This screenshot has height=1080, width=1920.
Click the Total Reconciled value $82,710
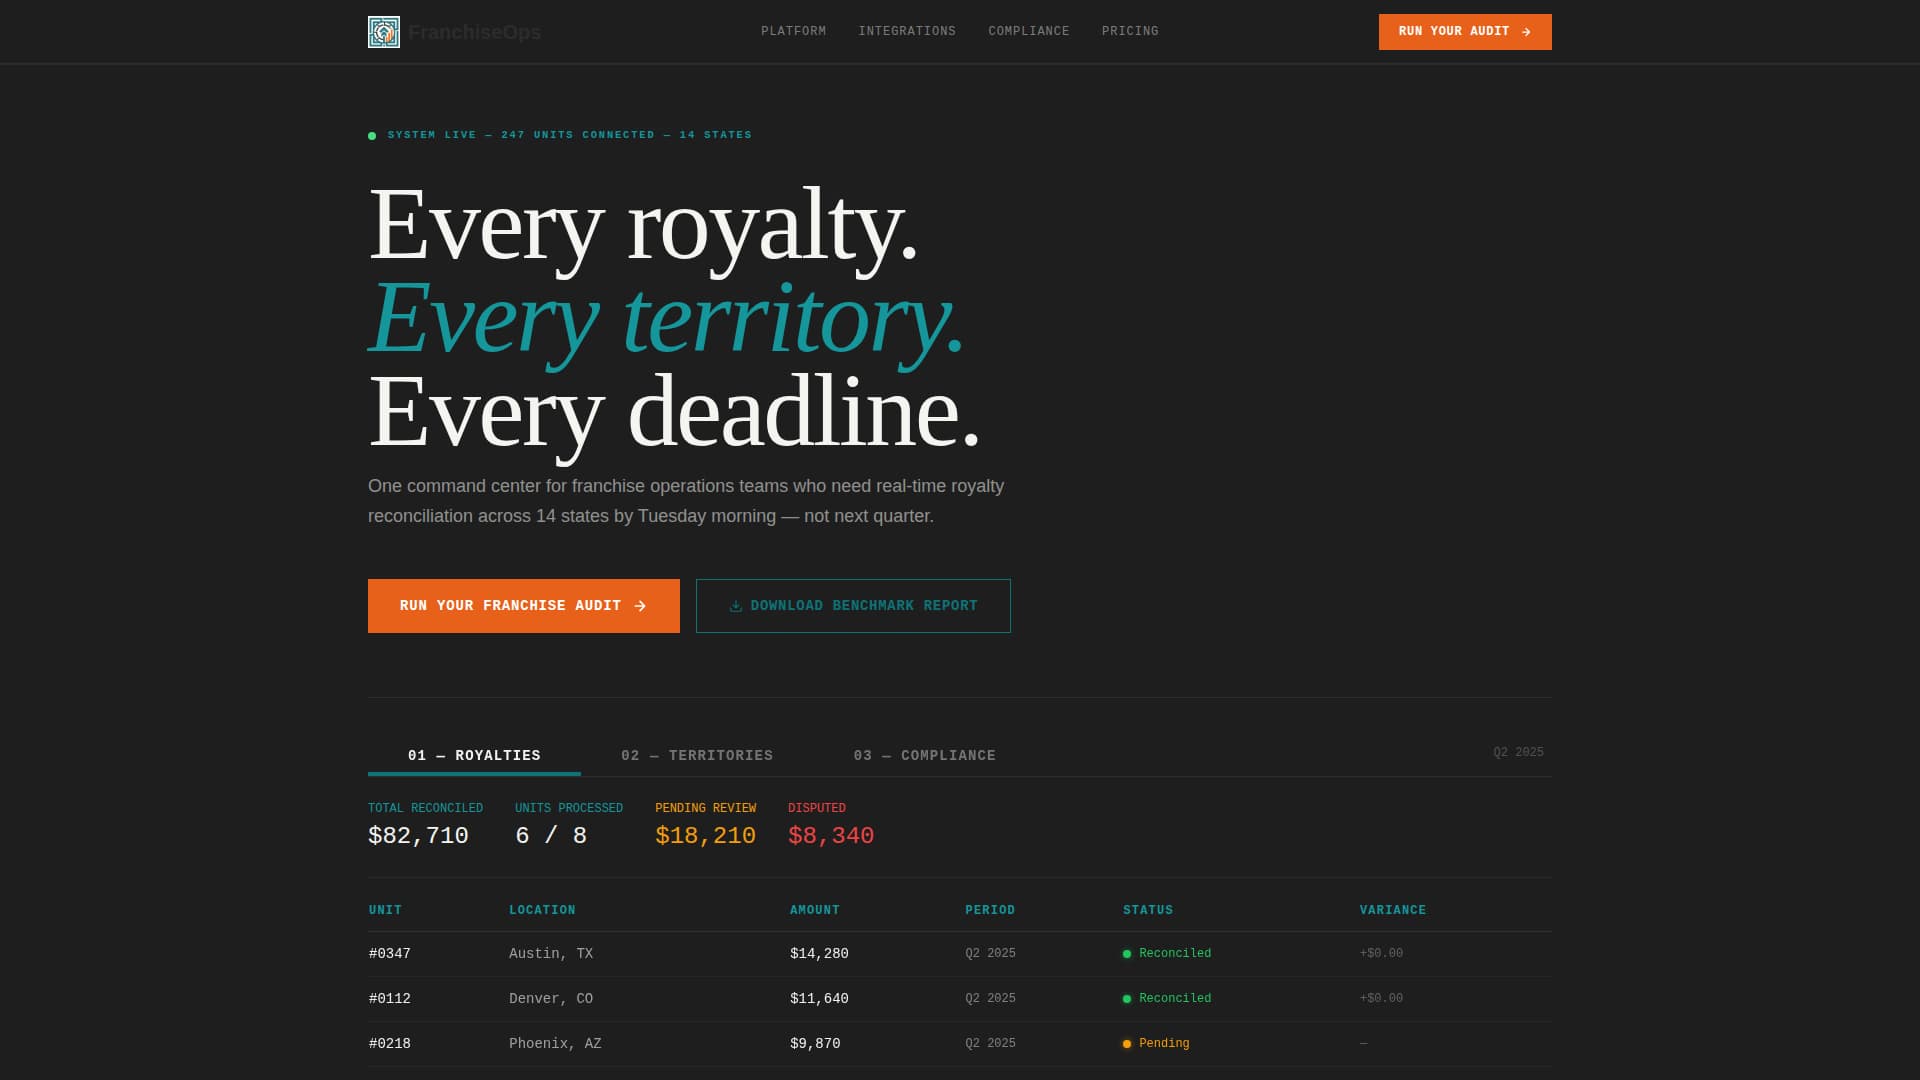(x=418, y=836)
